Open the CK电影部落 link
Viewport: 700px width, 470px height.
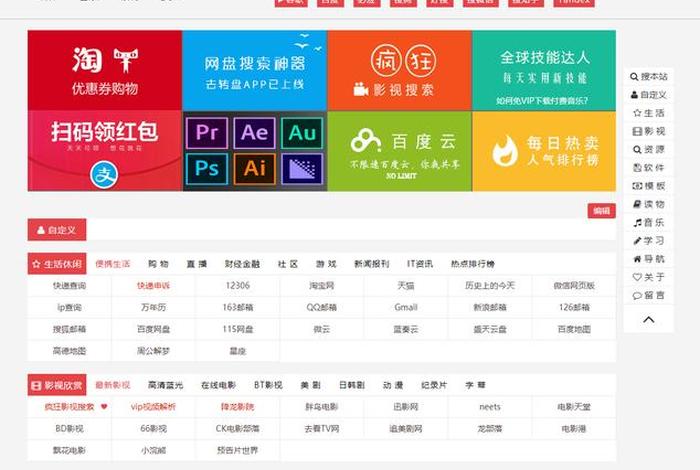238,429
